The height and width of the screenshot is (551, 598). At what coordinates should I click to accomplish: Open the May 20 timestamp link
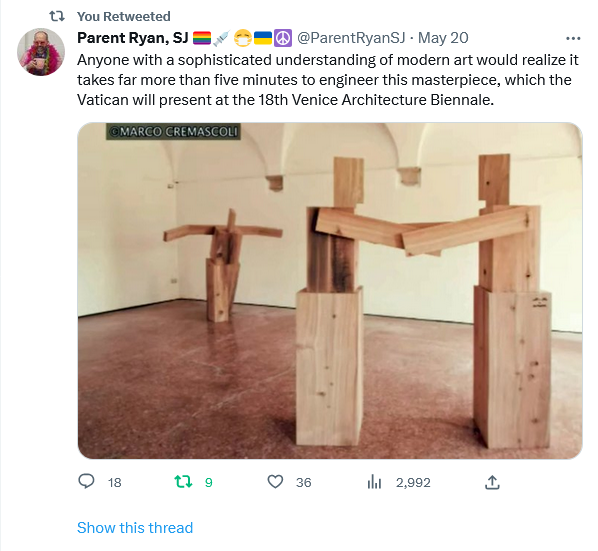point(443,38)
